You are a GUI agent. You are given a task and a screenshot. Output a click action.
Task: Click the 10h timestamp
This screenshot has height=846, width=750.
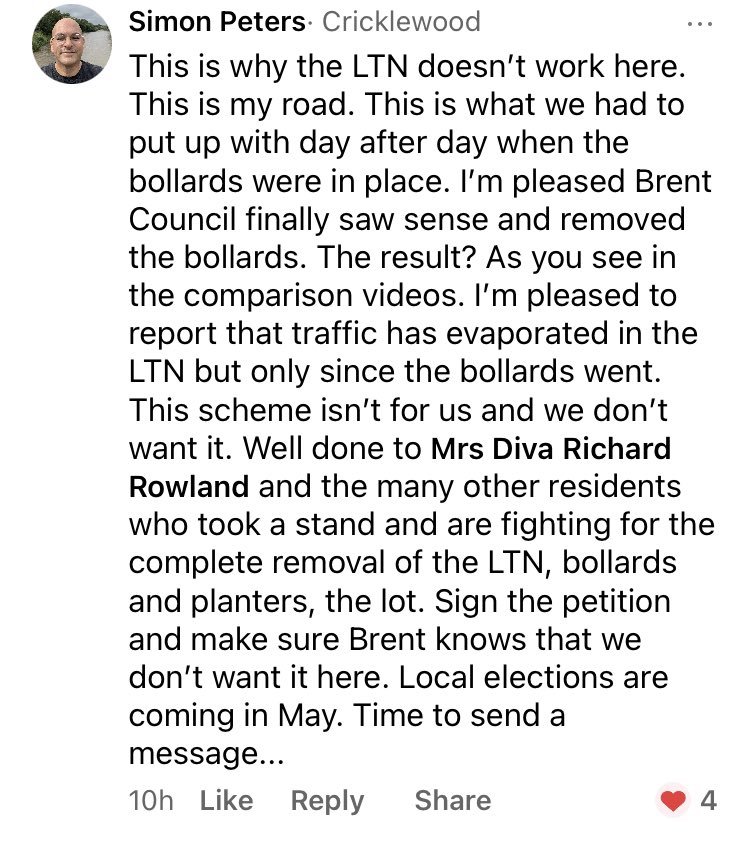point(151,801)
